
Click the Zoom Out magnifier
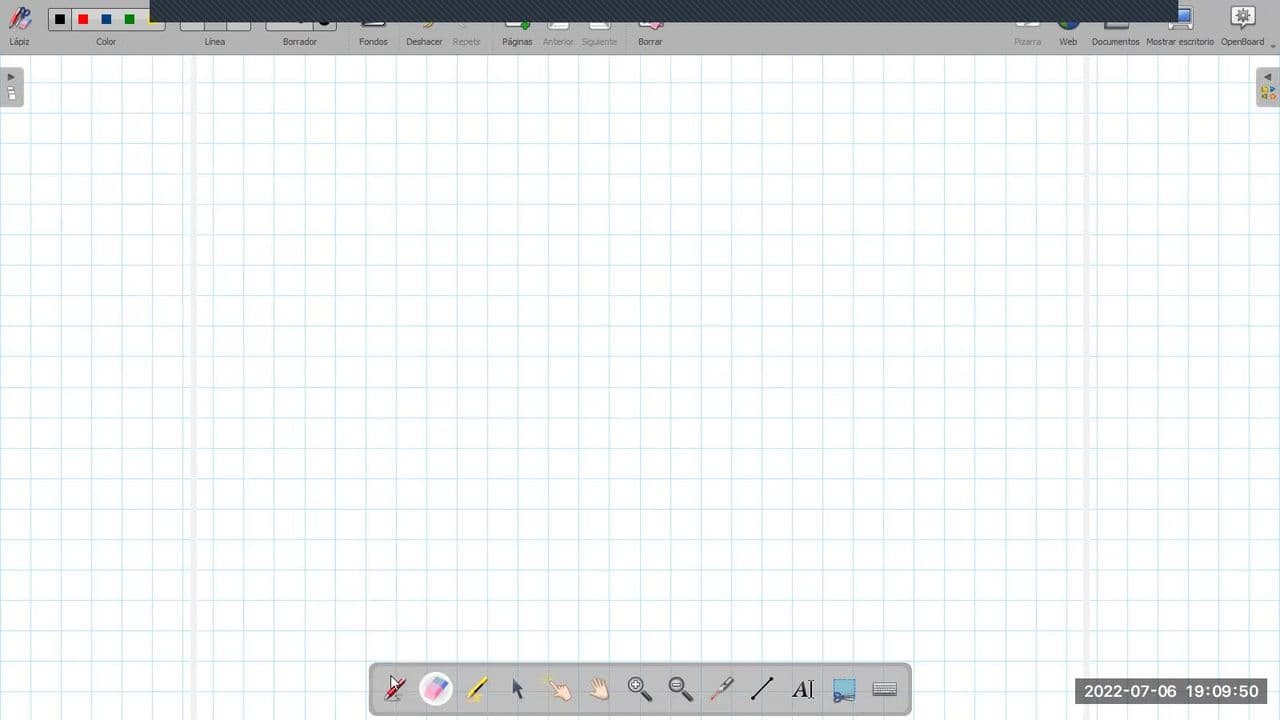[681, 689]
